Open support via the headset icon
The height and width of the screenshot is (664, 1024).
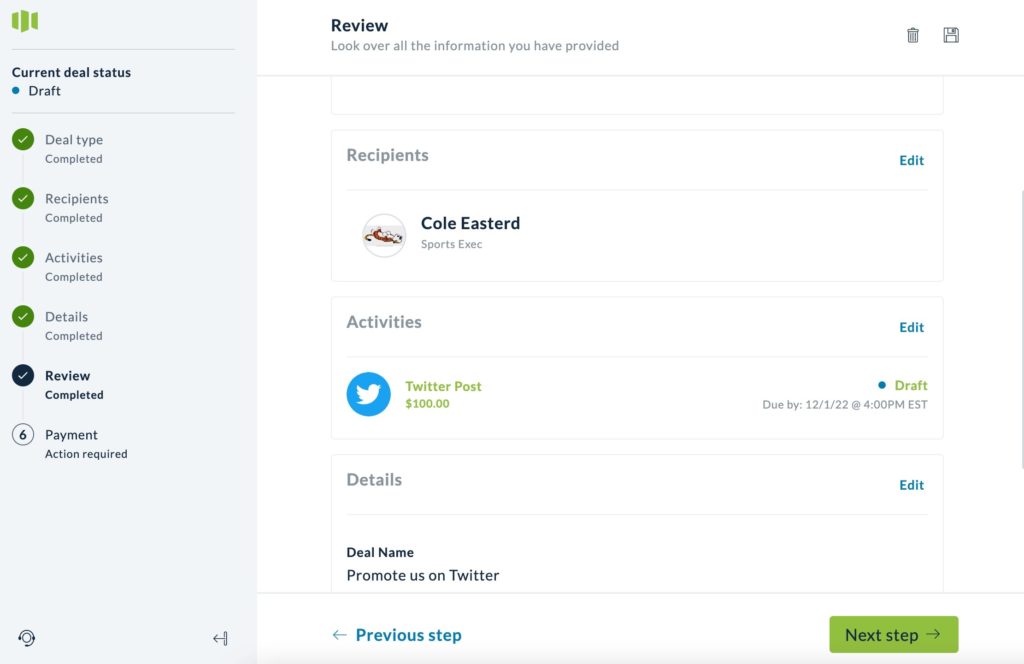27,638
